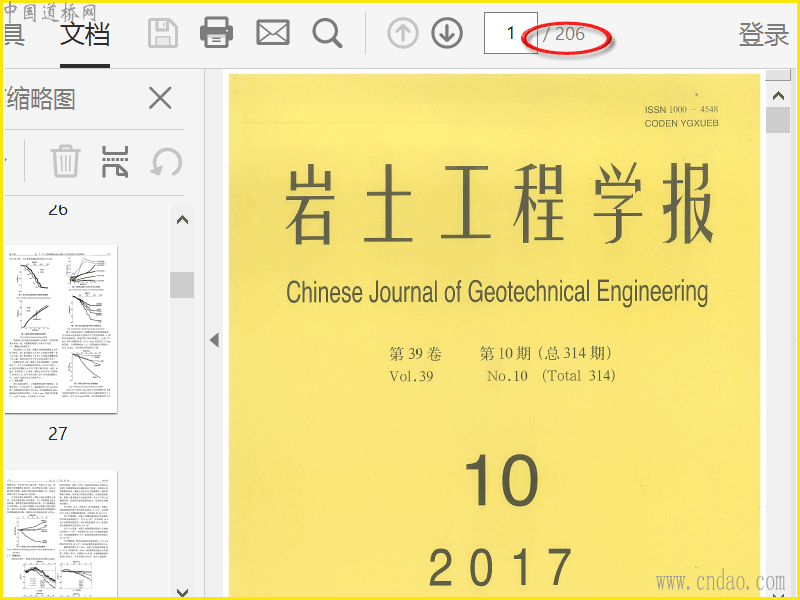
Task: Select the page 28 thumbnail below 27
Action: point(61,533)
